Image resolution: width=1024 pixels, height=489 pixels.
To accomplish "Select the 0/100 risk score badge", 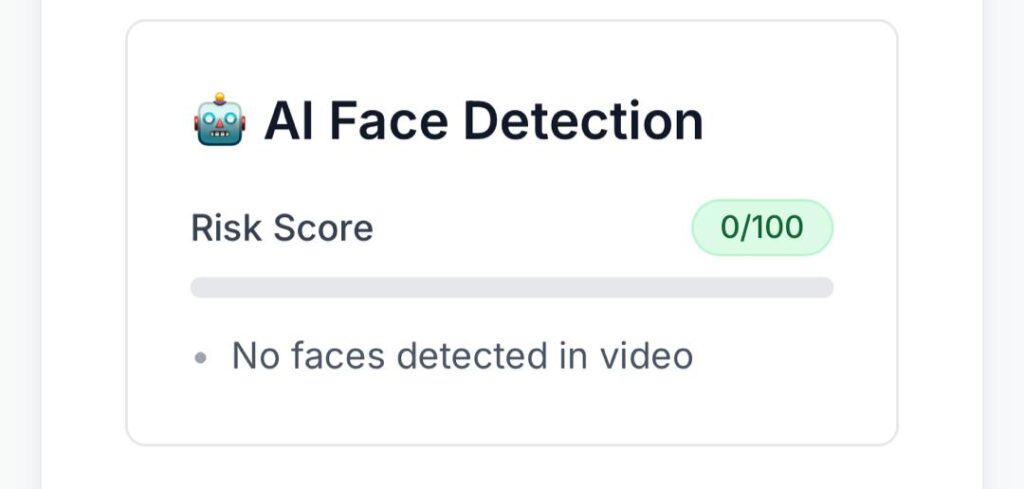I will click(762, 227).
